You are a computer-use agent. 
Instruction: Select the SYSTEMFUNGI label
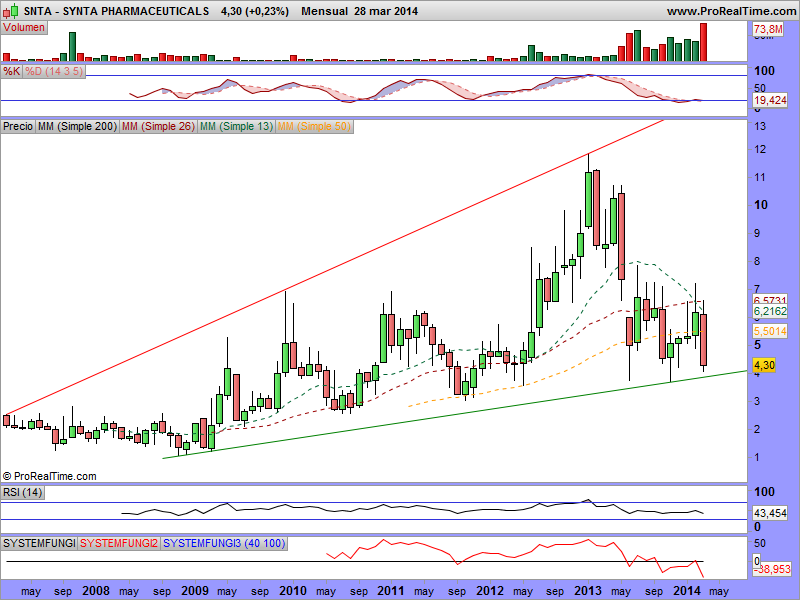click(39, 543)
